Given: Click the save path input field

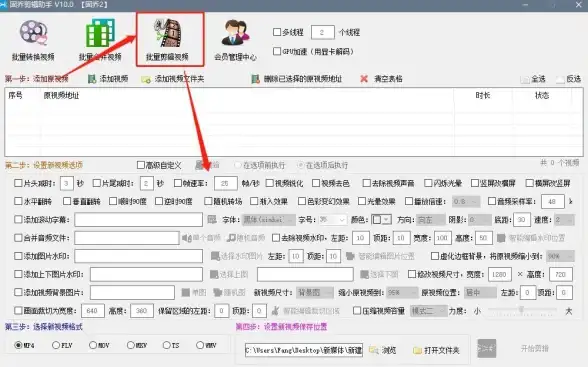Looking at the screenshot, I should pyautogui.click(x=304, y=351).
